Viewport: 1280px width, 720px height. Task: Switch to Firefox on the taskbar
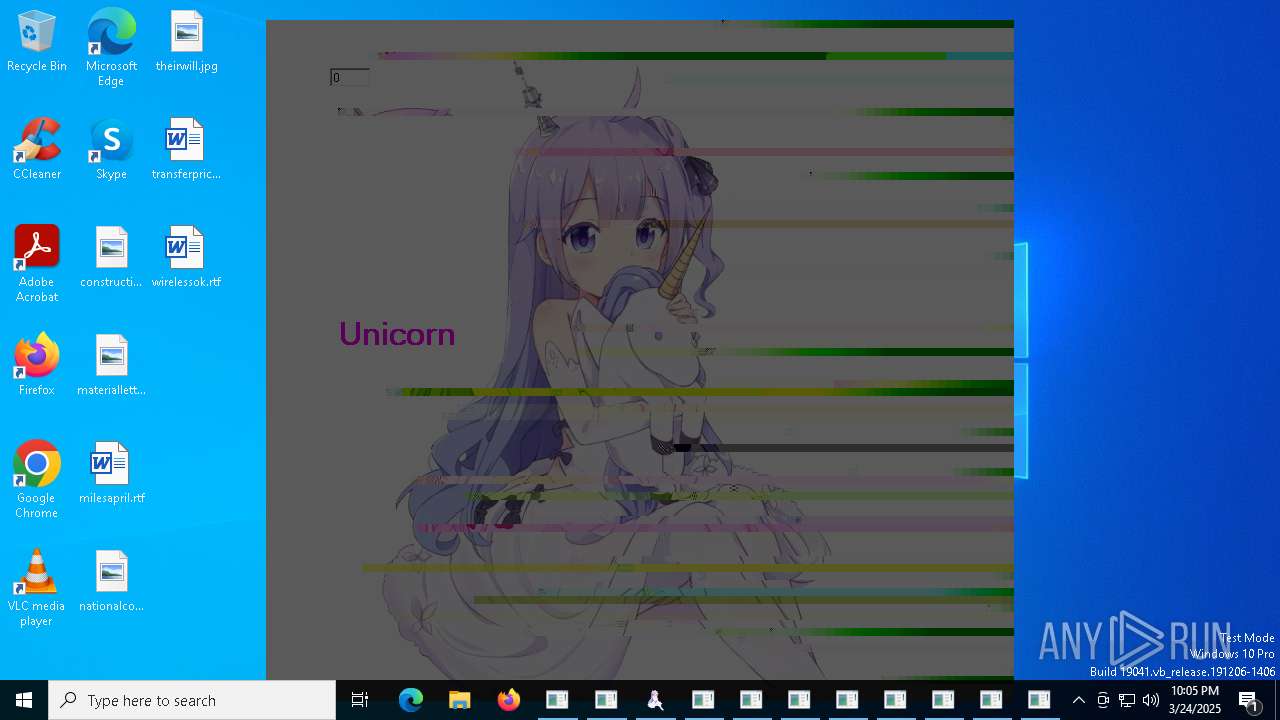508,700
